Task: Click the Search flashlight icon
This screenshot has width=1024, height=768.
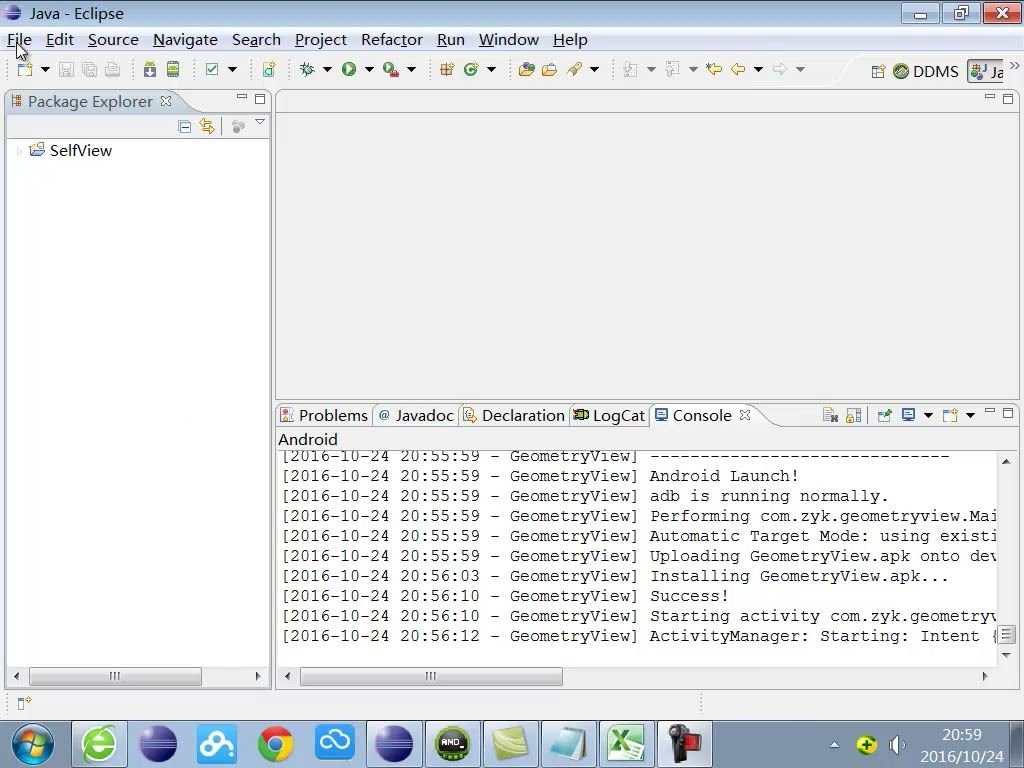Action: pyautogui.click(x=574, y=69)
